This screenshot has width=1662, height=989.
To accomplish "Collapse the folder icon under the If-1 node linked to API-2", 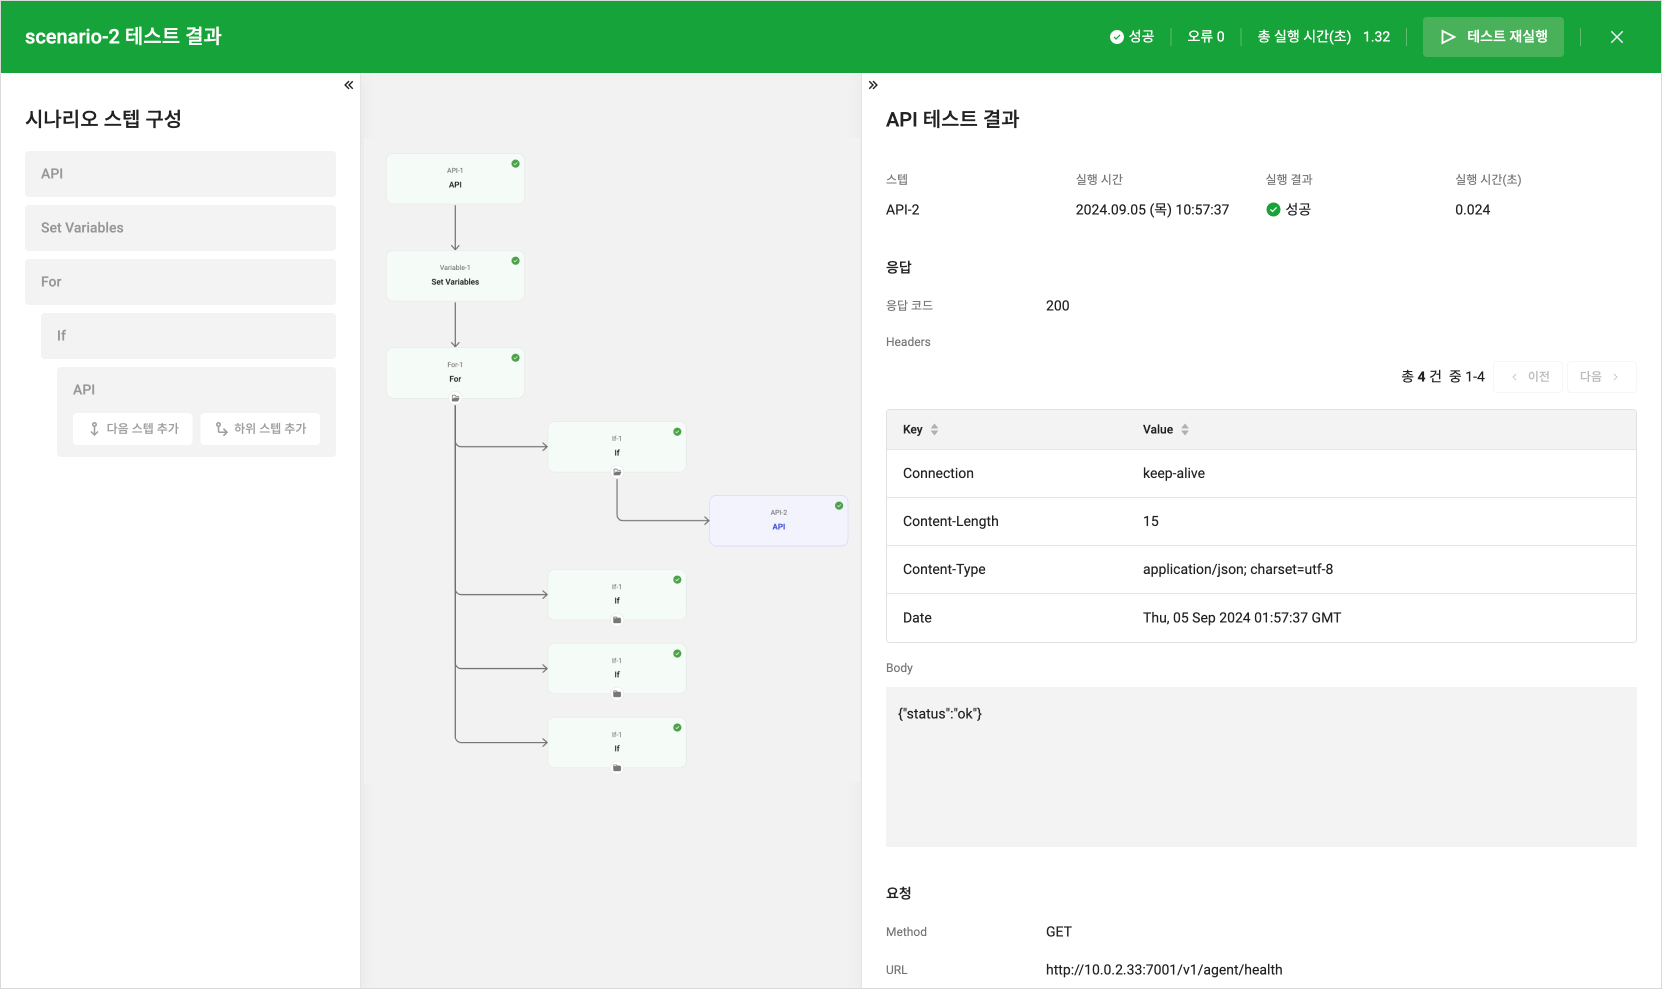I will coord(617,472).
